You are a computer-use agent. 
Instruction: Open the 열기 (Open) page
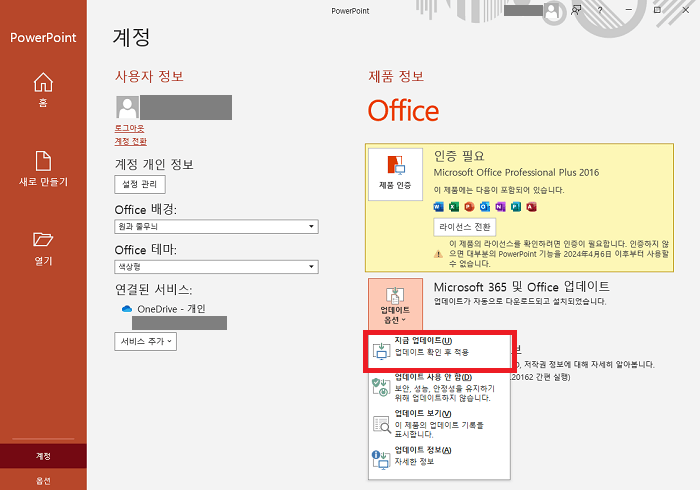pos(43,249)
